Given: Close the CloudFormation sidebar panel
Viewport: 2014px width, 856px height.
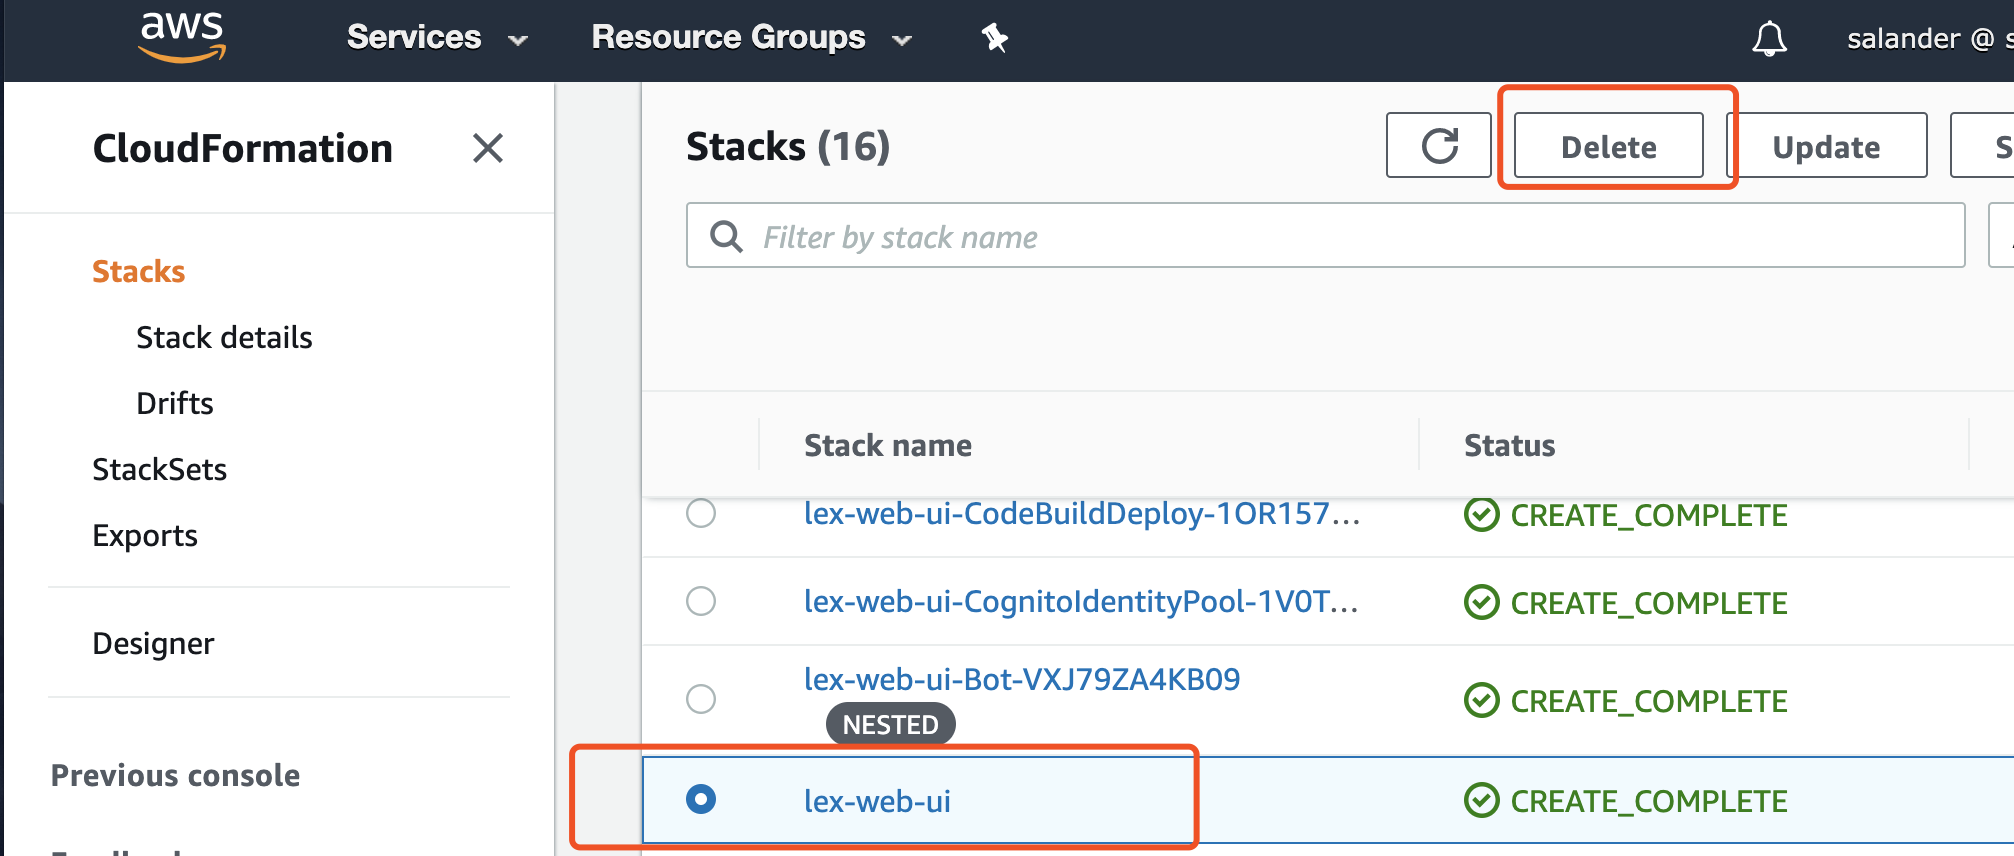Looking at the screenshot, I should 488,148.
